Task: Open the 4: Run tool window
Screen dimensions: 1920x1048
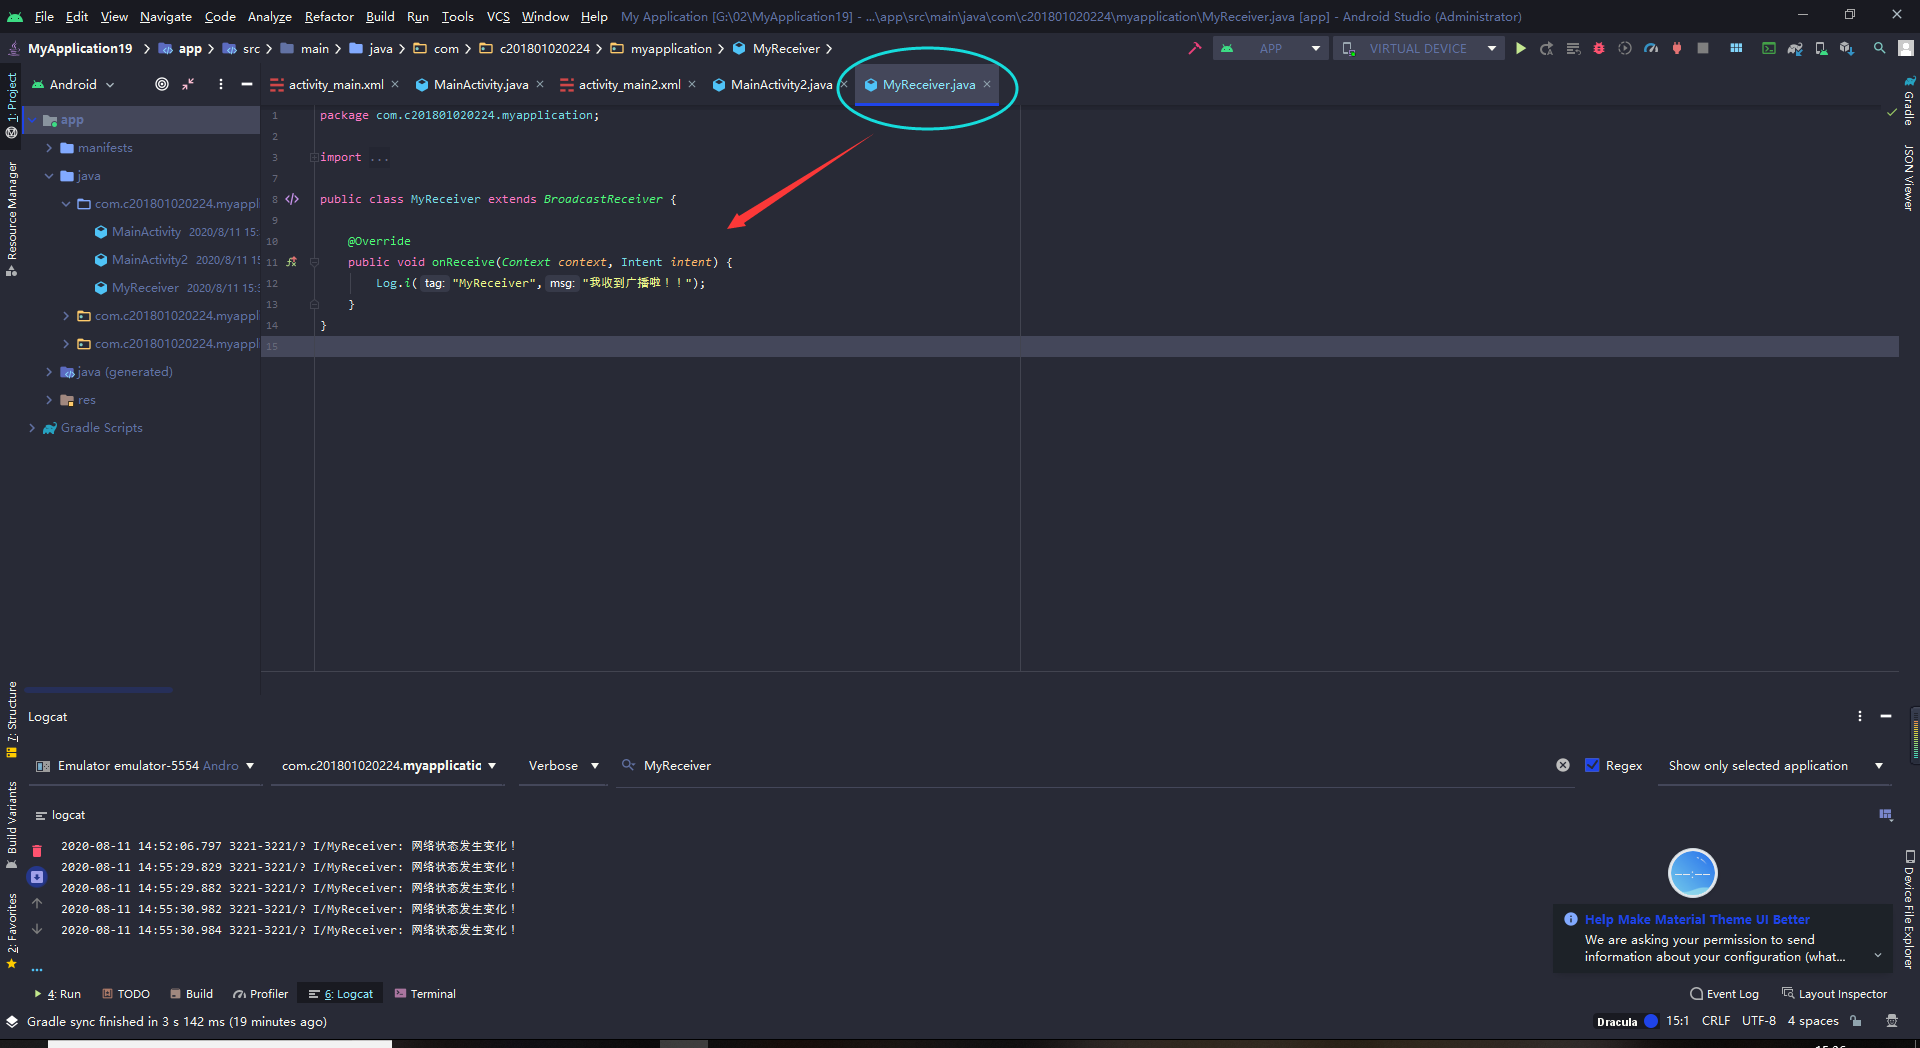Action: click(57, 994)
